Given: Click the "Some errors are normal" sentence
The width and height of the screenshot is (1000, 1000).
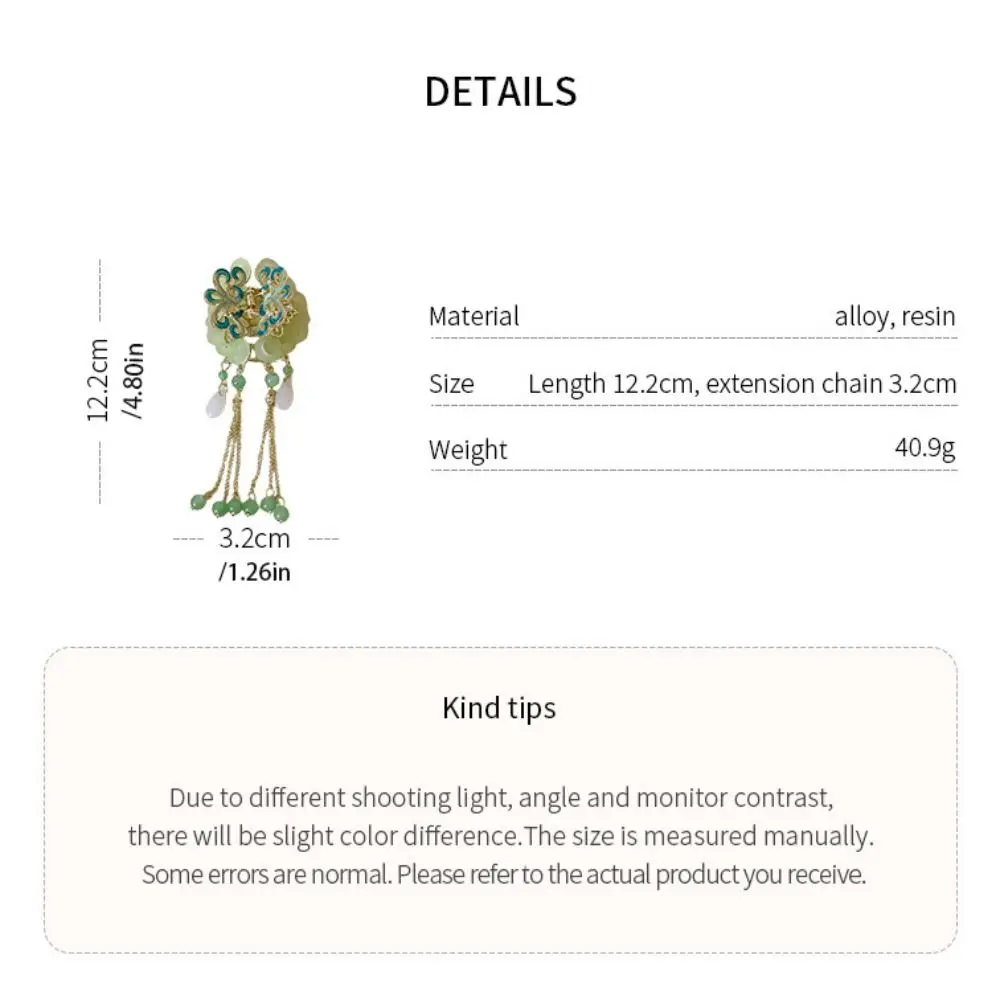Looking at the screenshot, I should [x=503, y=875].
